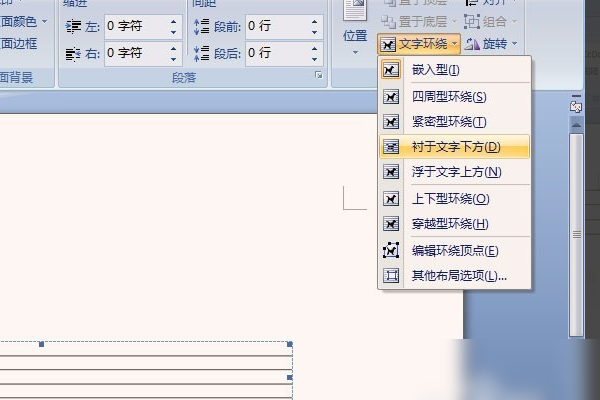Expand the 置于底层 dropdown arrow

click(455, 22)
